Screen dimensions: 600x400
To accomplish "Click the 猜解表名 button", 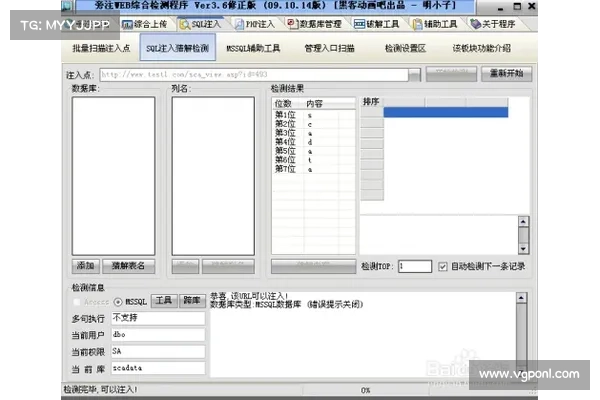I will click(x=129, y=266).
